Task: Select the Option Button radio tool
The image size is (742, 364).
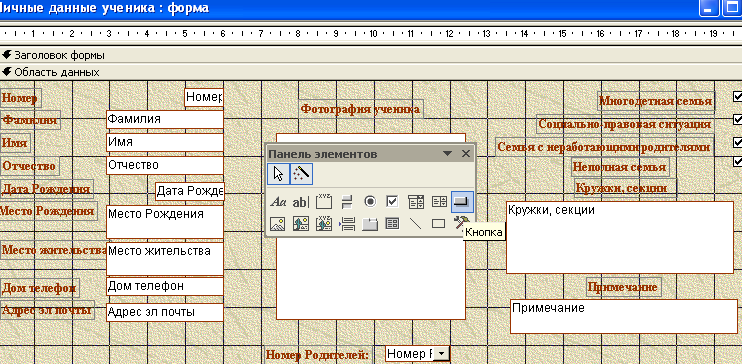Action: tap(370, 202)
